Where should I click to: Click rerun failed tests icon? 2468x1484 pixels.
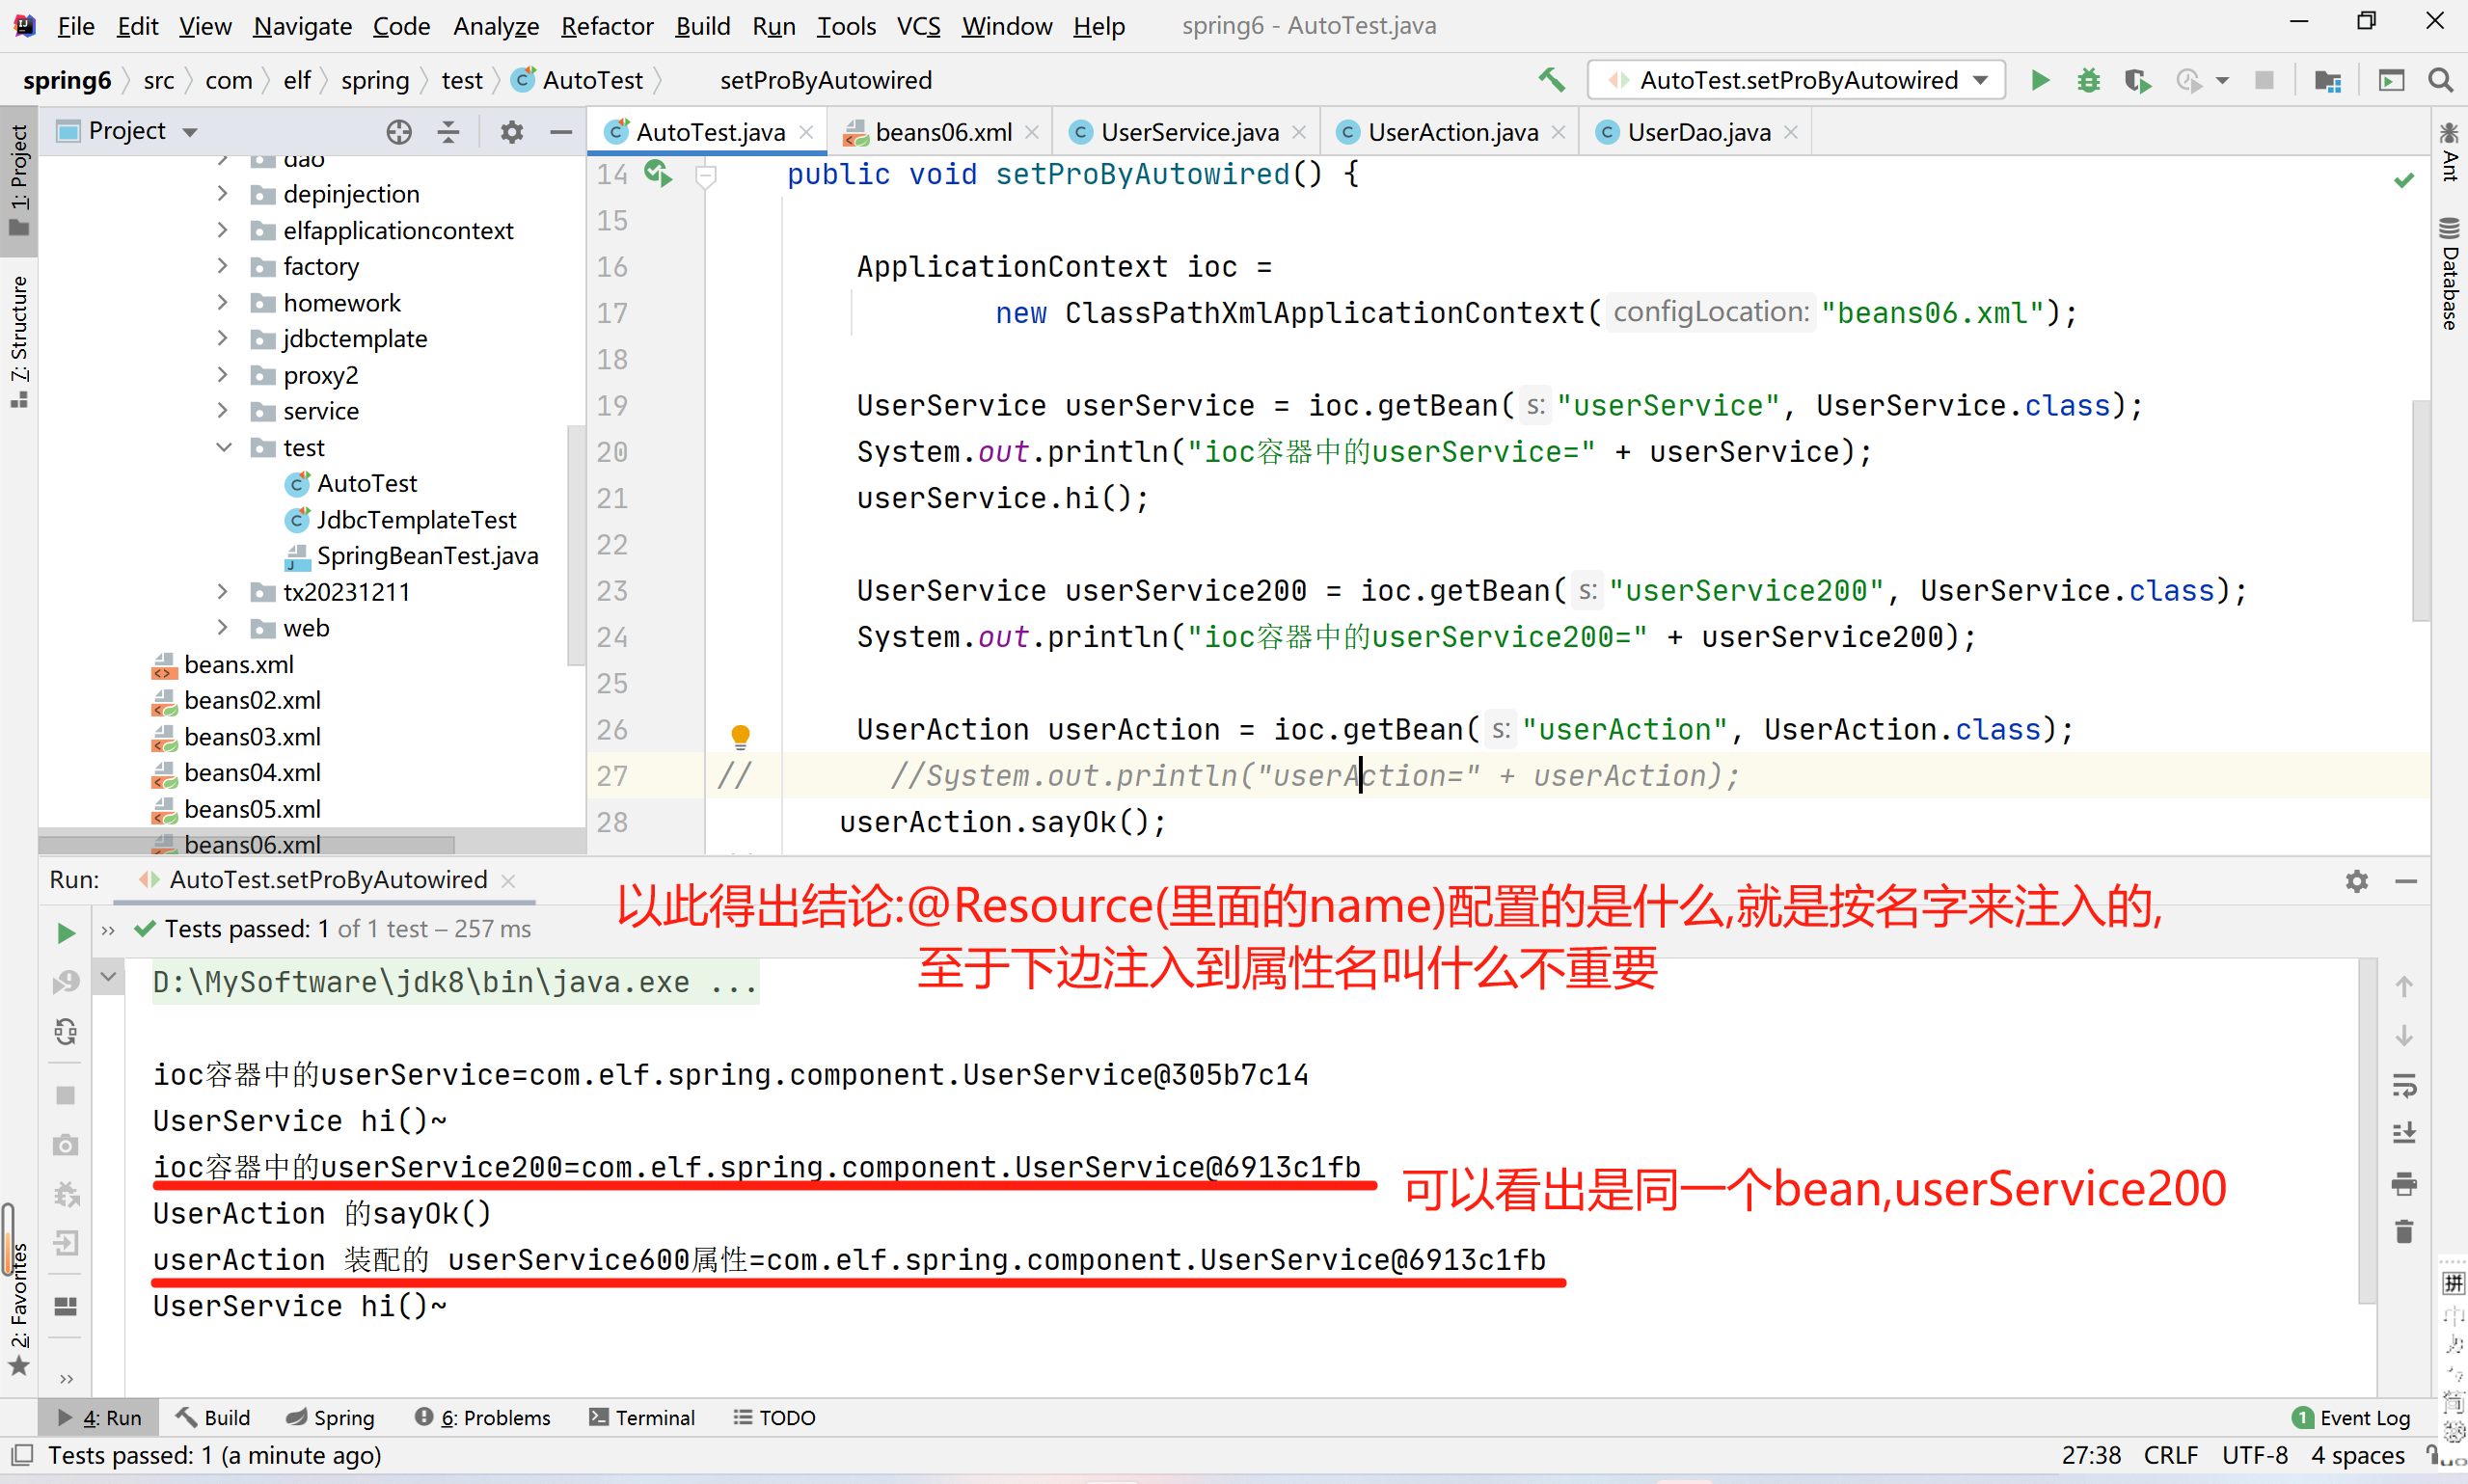[66, 982]
